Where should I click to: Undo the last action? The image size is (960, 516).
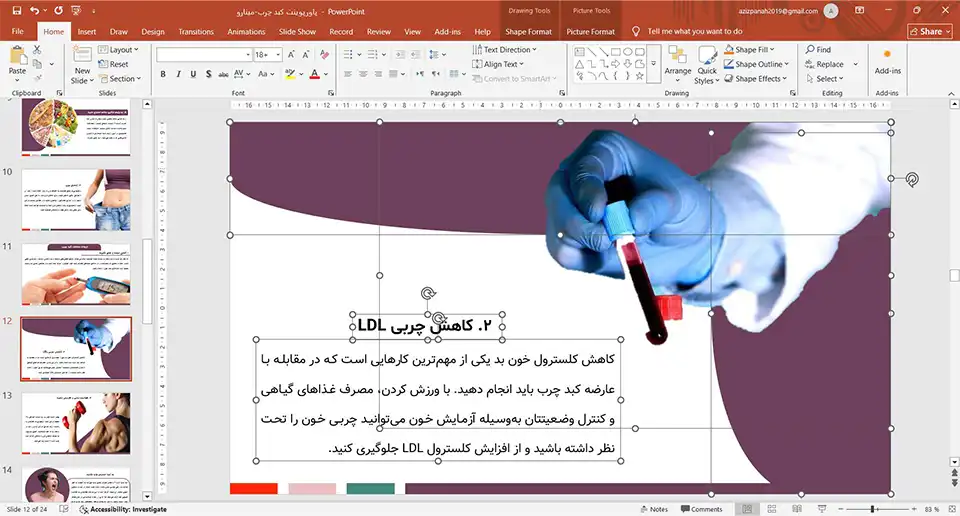(34, 11)
